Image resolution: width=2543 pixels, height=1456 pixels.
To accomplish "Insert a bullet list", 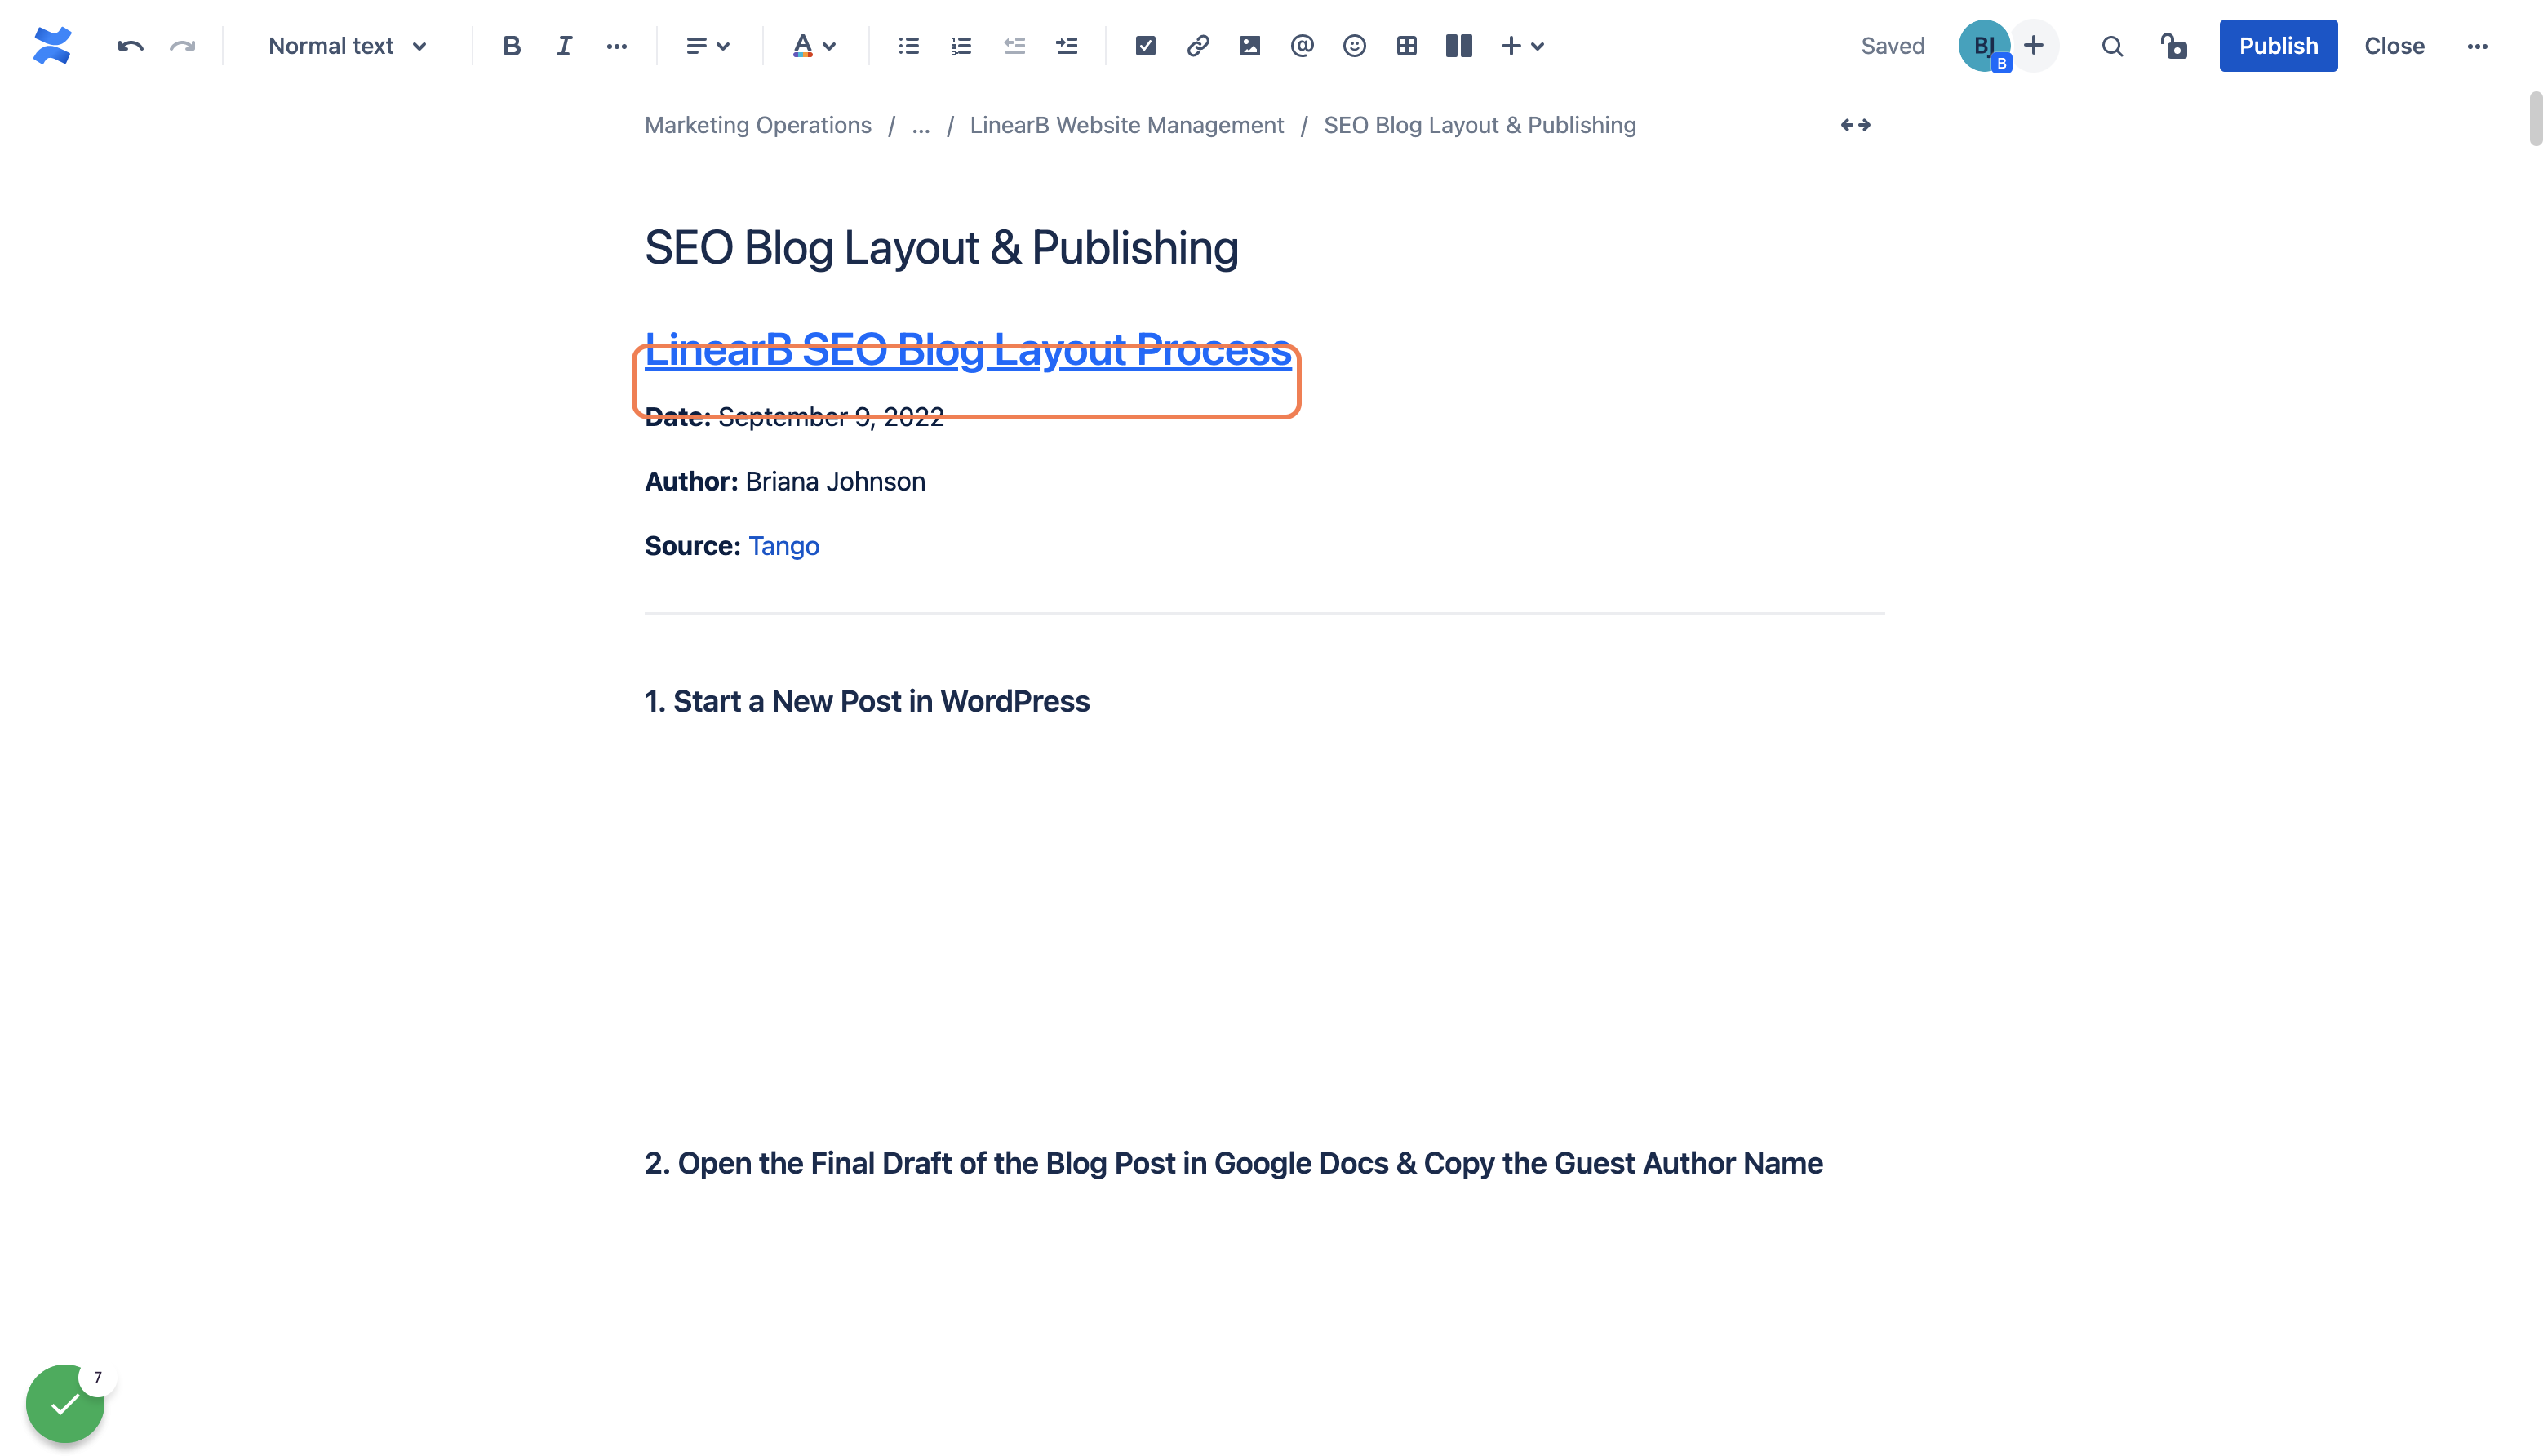I will [x=909, y=46].
